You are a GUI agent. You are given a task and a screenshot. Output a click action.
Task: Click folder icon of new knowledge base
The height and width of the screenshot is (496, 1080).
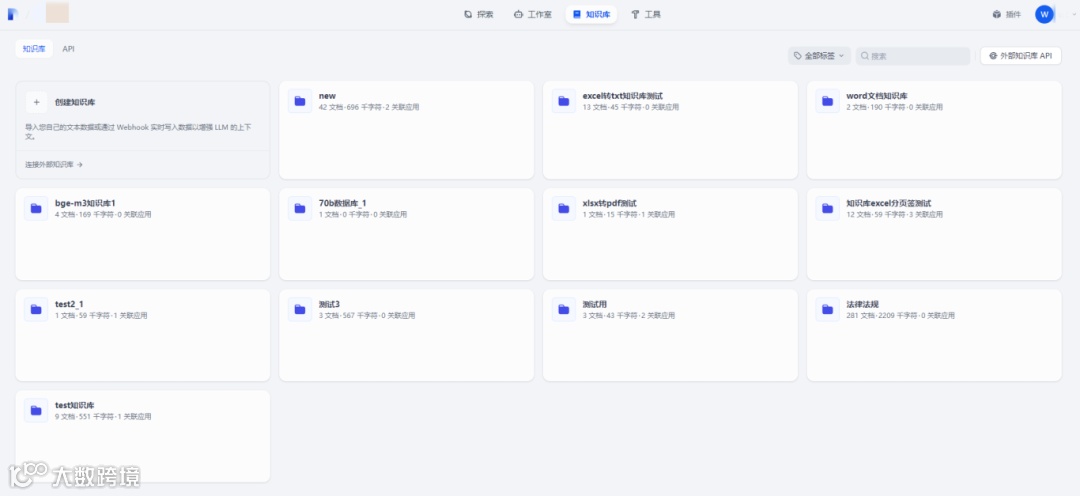coord(300,101)
